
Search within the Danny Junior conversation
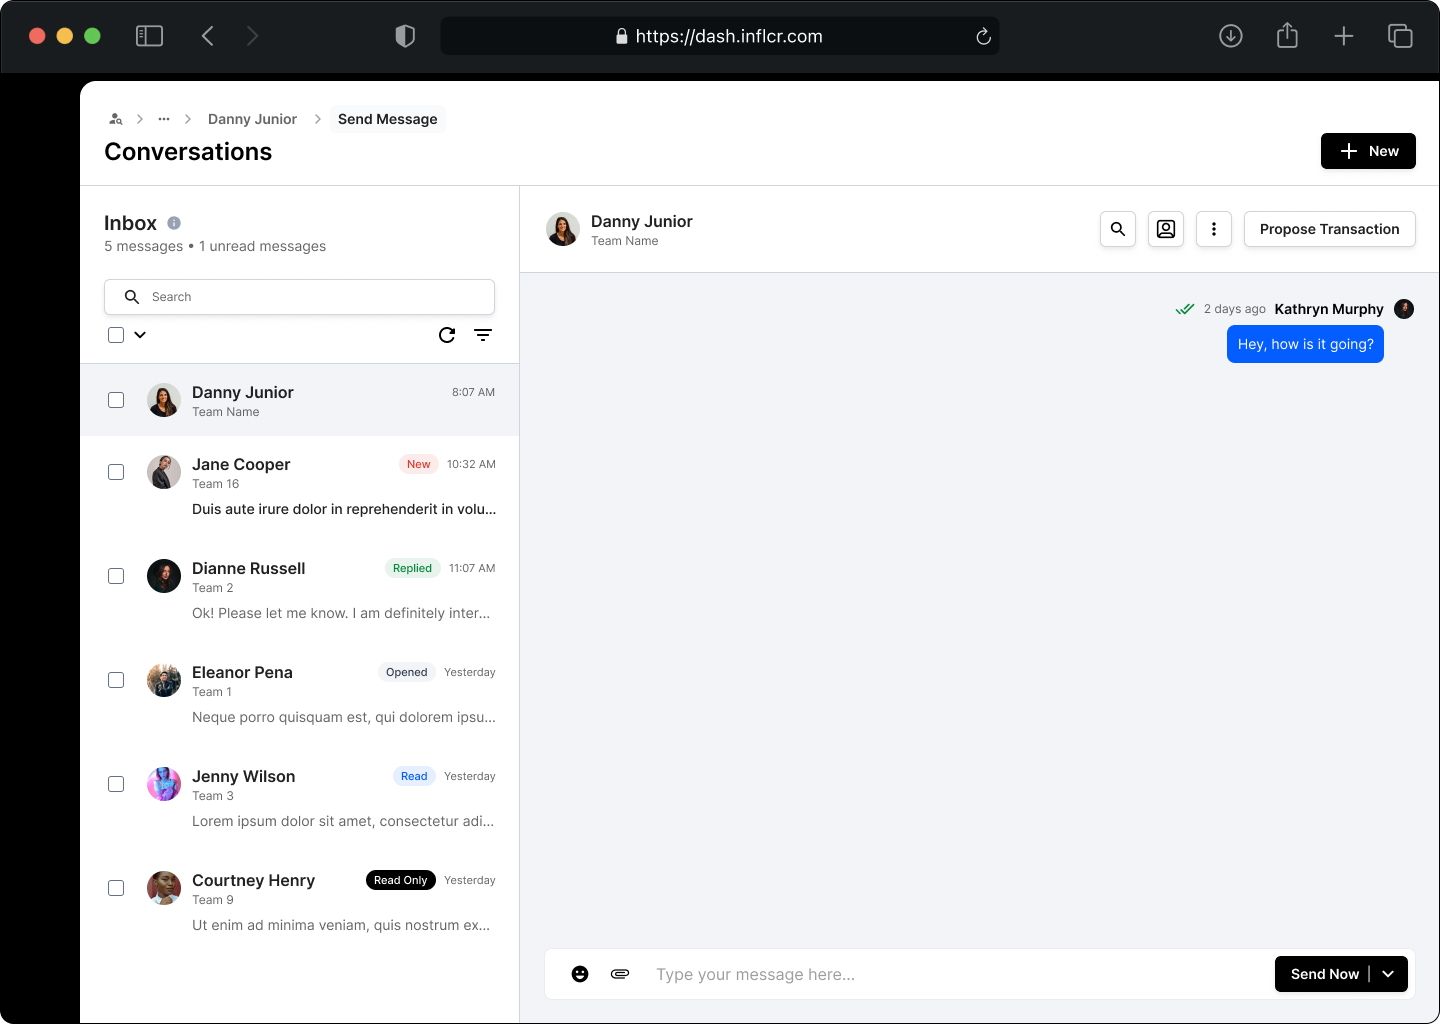tap(1118, 229)
